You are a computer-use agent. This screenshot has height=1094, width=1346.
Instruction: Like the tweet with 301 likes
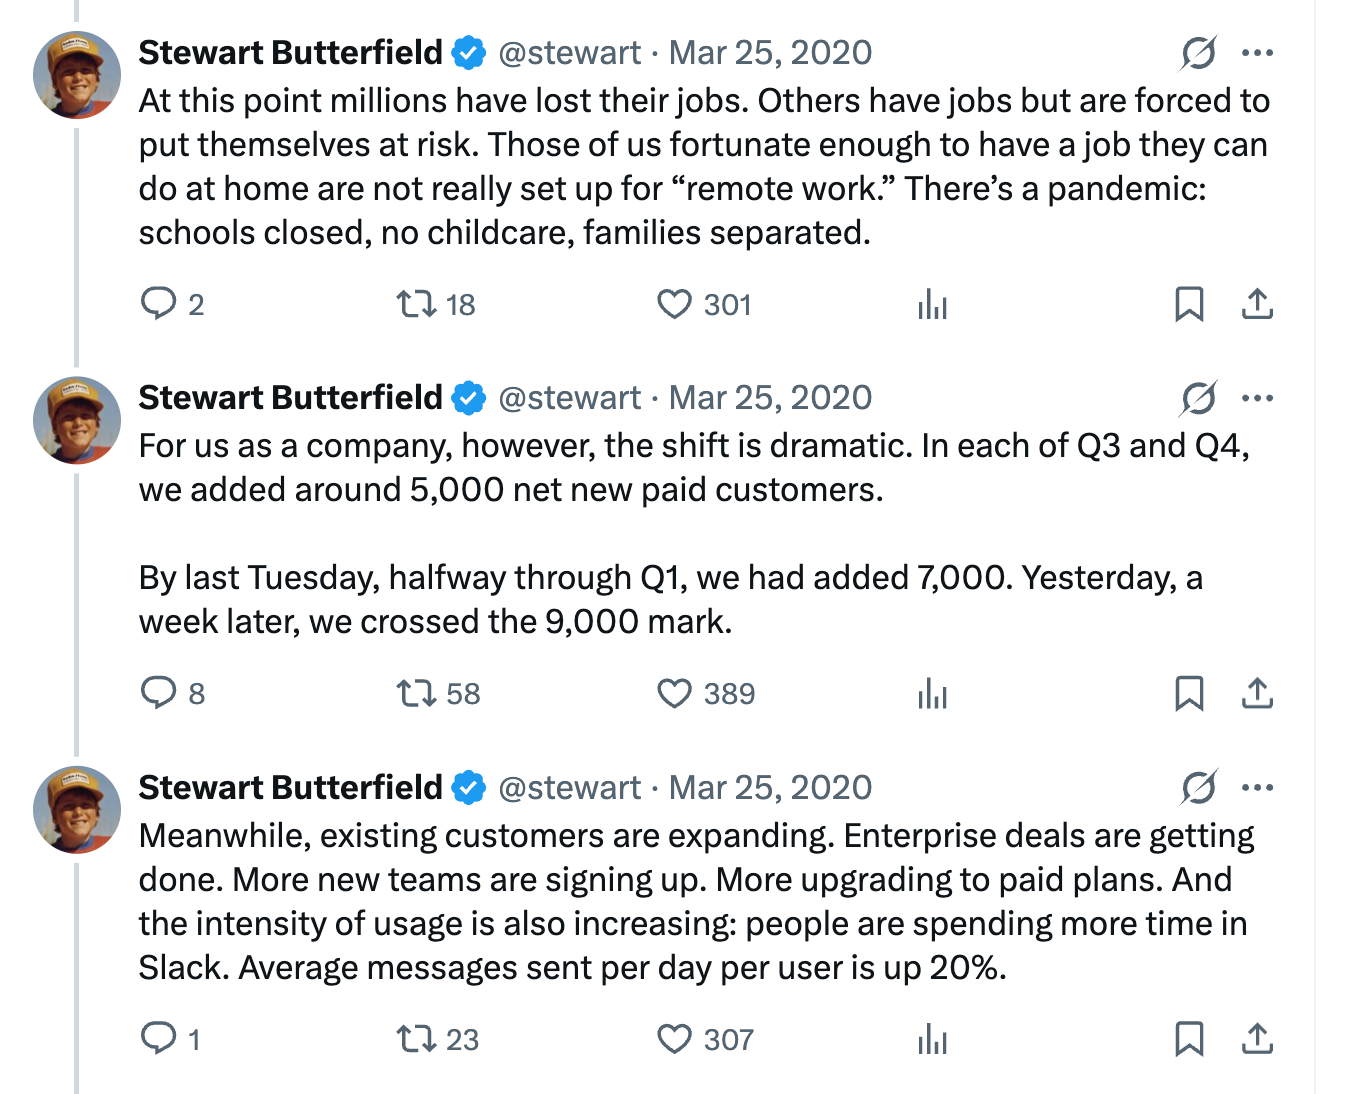[674, 303]
